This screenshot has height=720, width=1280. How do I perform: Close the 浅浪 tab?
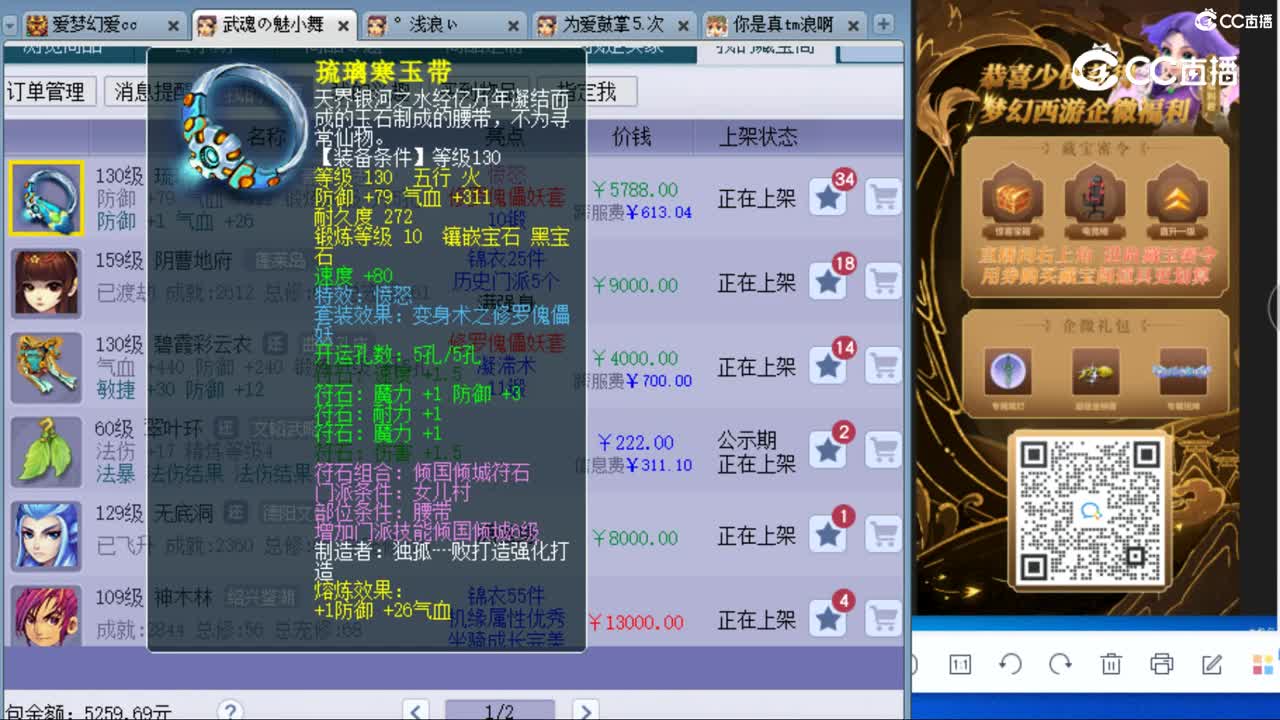pos(514,26)
